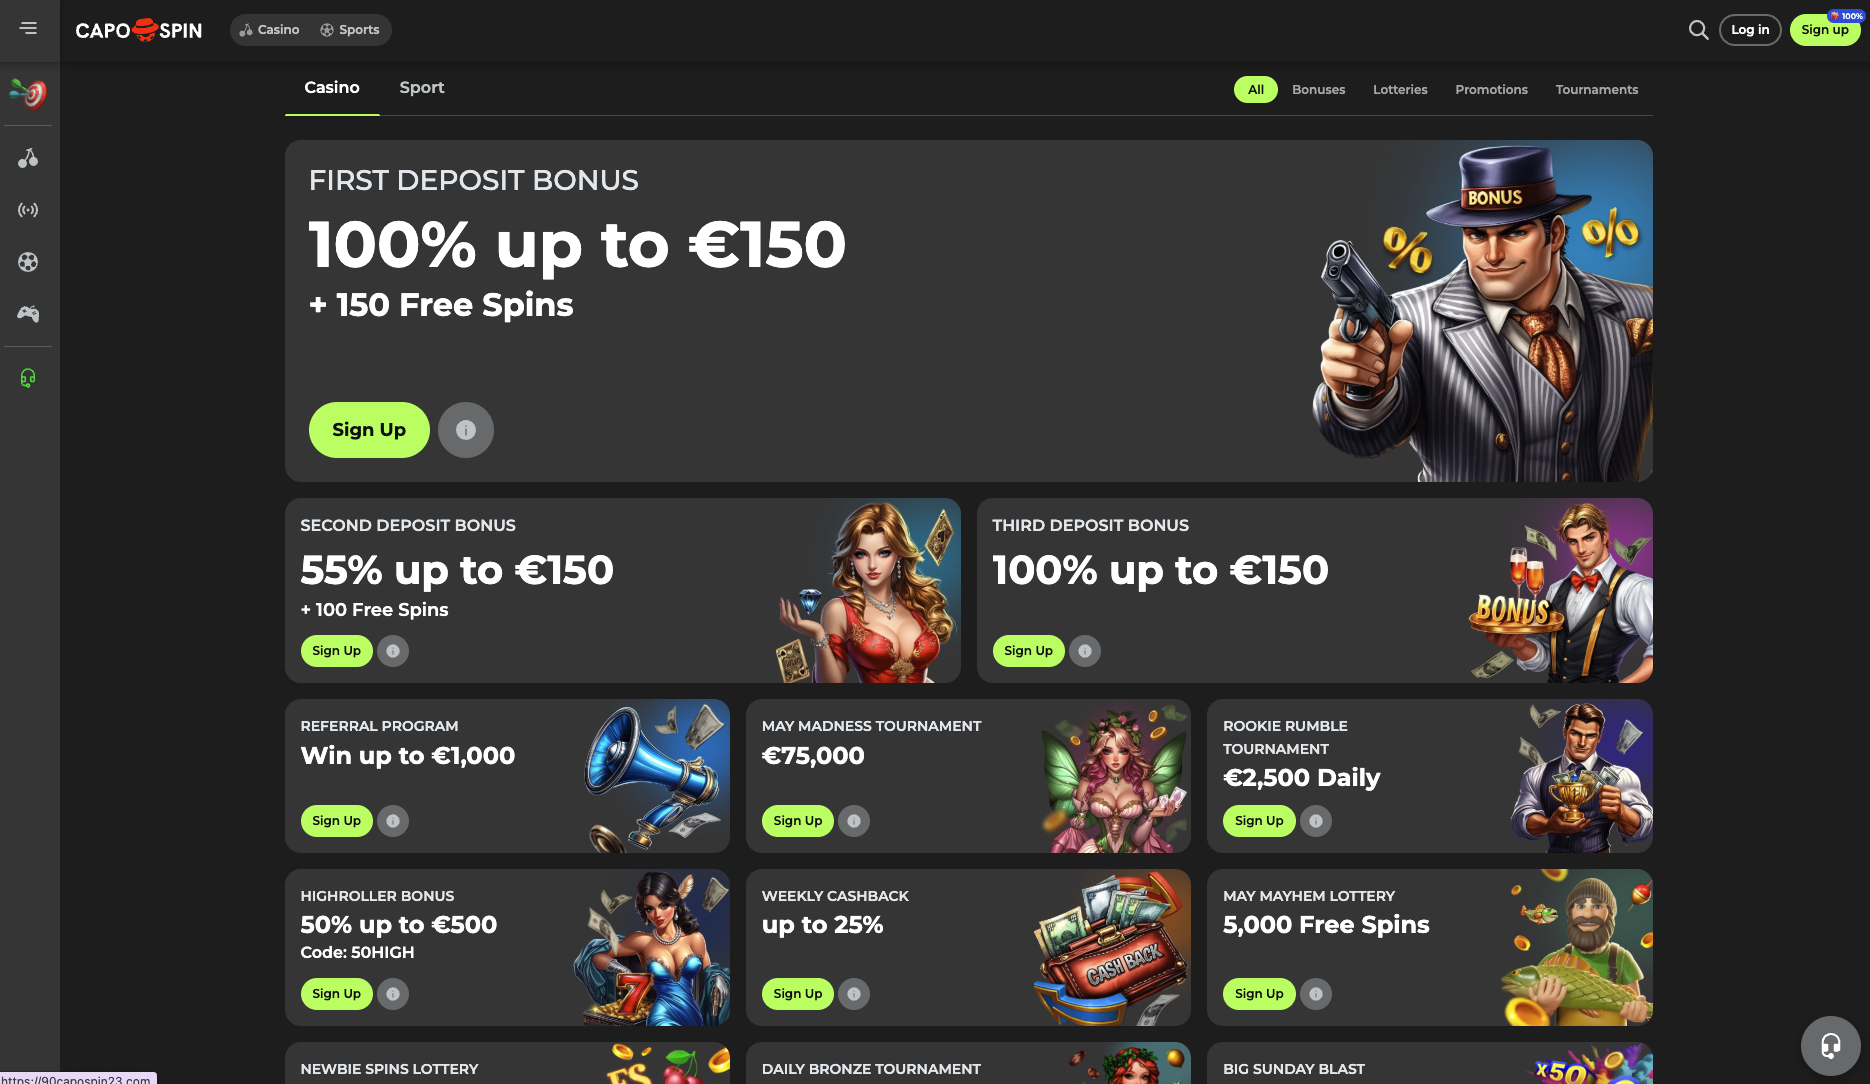
Task: Open the live broadcast sidebar icon
Action: coord(28,210)
